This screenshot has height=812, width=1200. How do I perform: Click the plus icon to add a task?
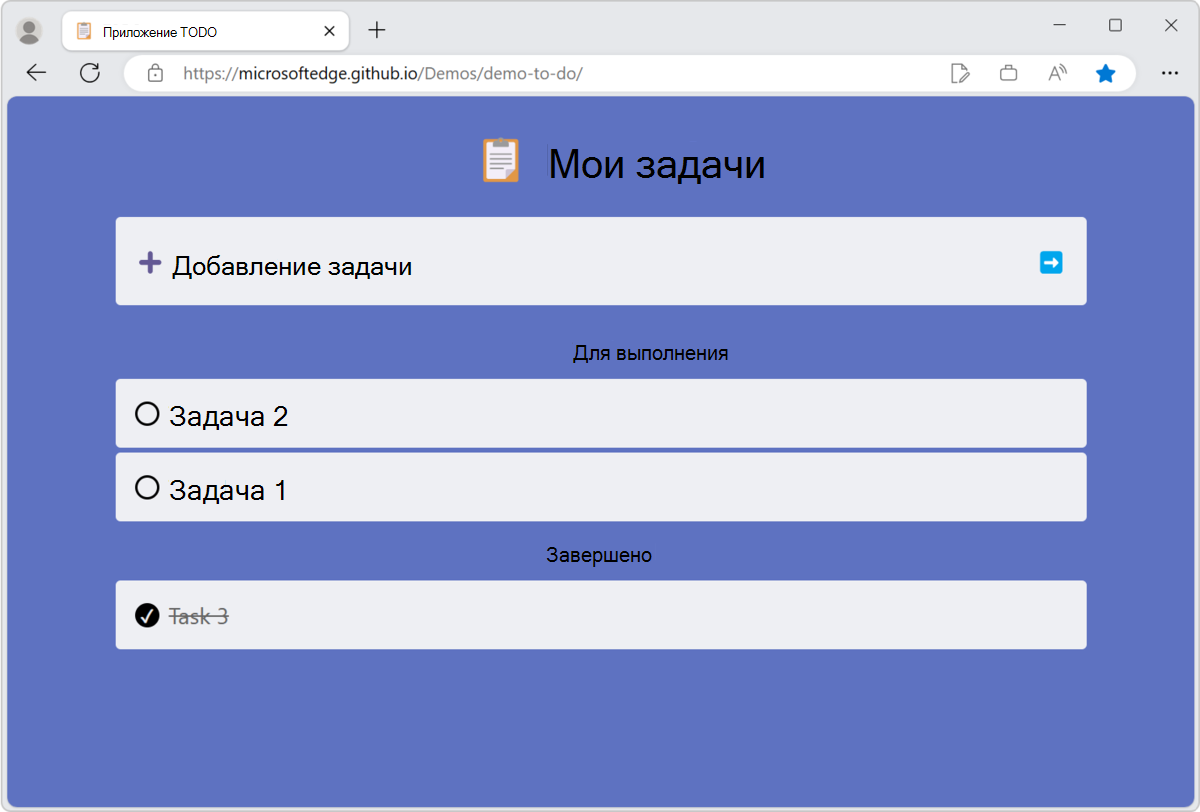148,261
